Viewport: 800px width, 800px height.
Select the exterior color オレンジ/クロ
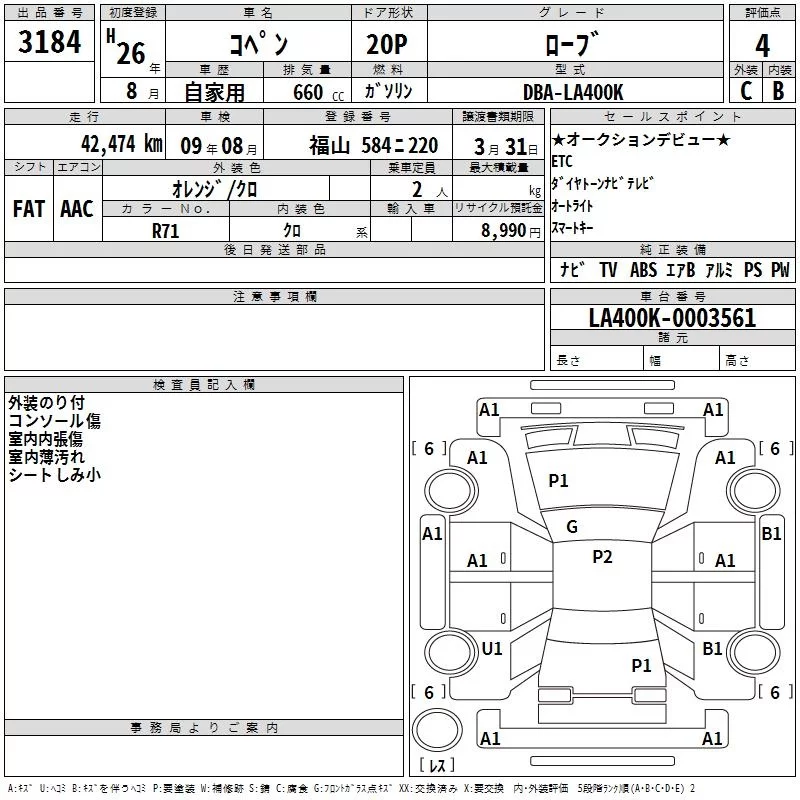point(215,189)
